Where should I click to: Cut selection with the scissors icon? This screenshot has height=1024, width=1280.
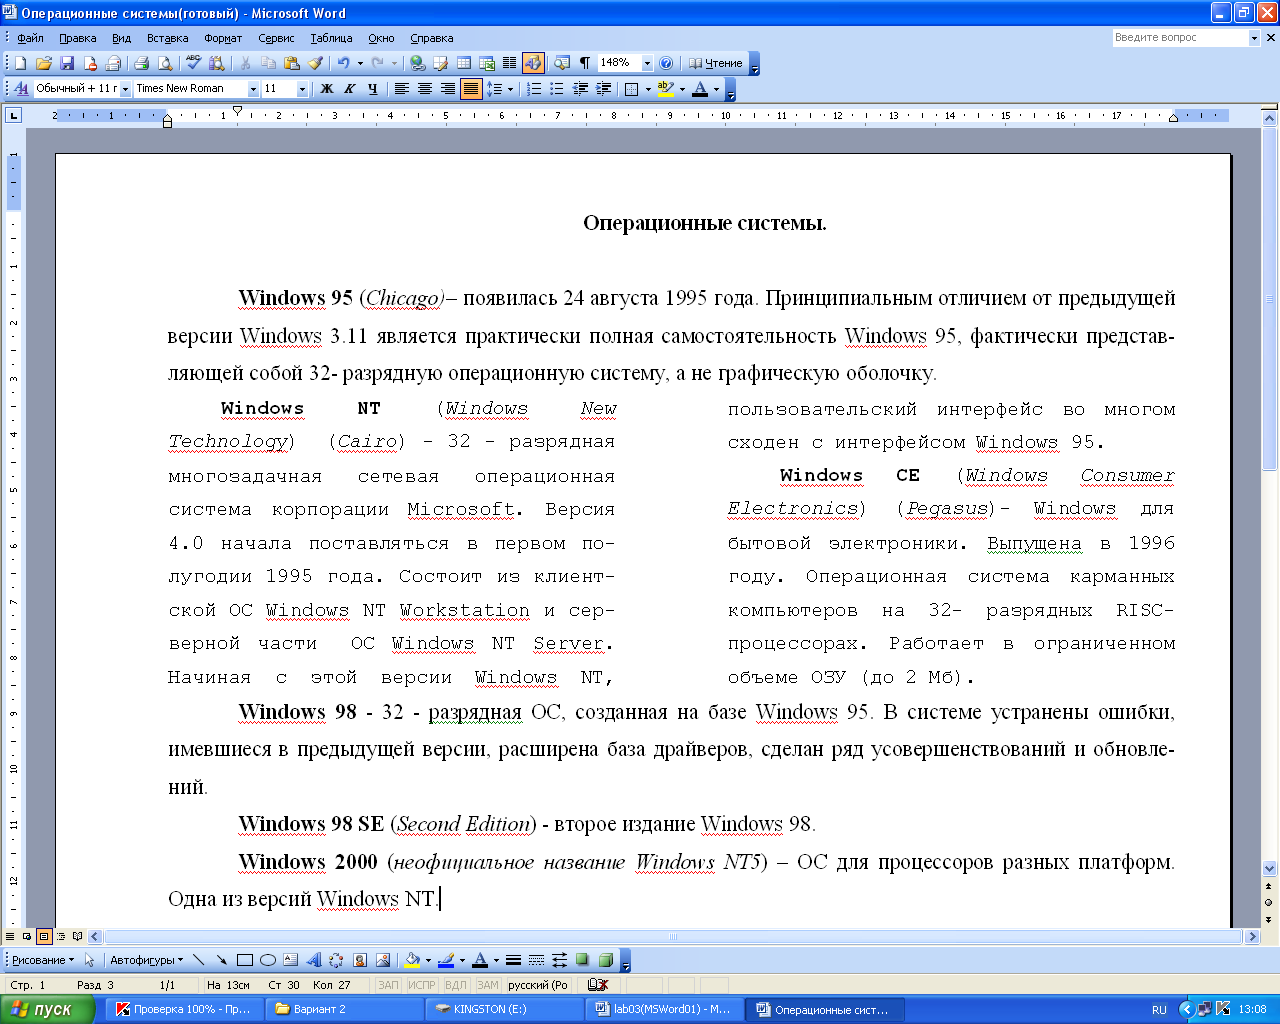pos(245,63)
